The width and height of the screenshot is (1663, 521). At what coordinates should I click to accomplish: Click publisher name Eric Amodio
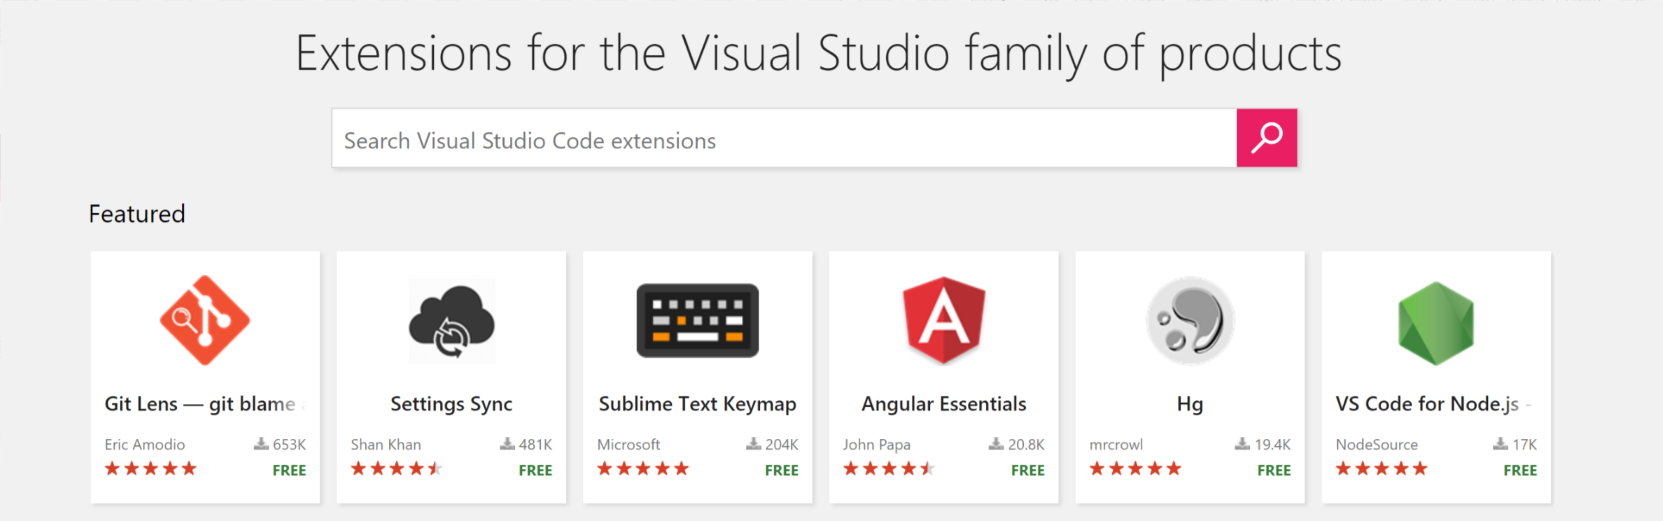click(x=145, y=444)
